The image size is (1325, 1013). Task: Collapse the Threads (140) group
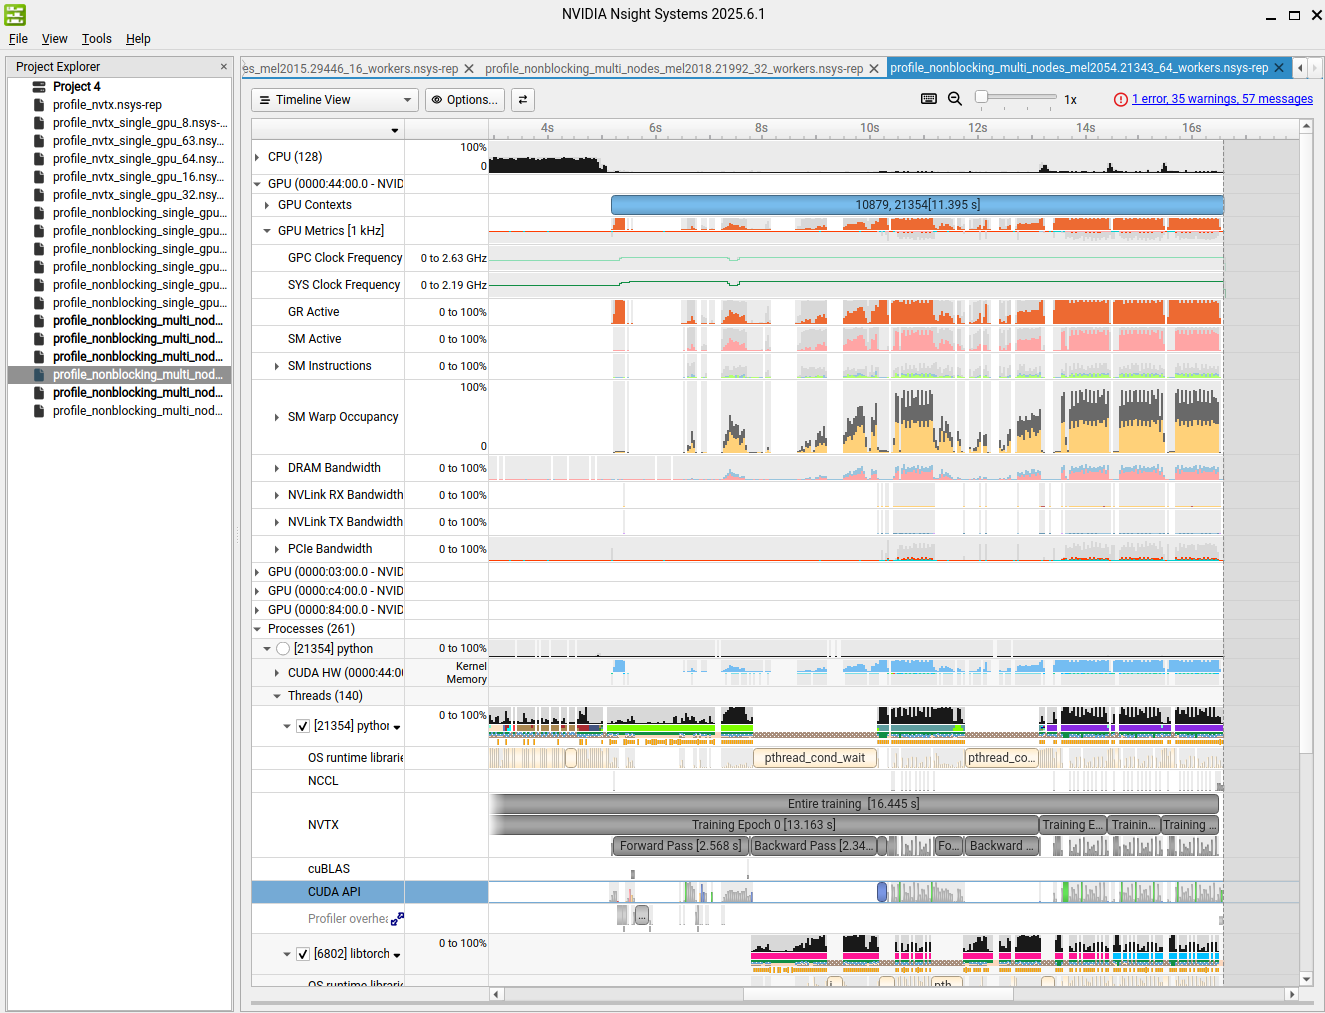click(277, 696)
